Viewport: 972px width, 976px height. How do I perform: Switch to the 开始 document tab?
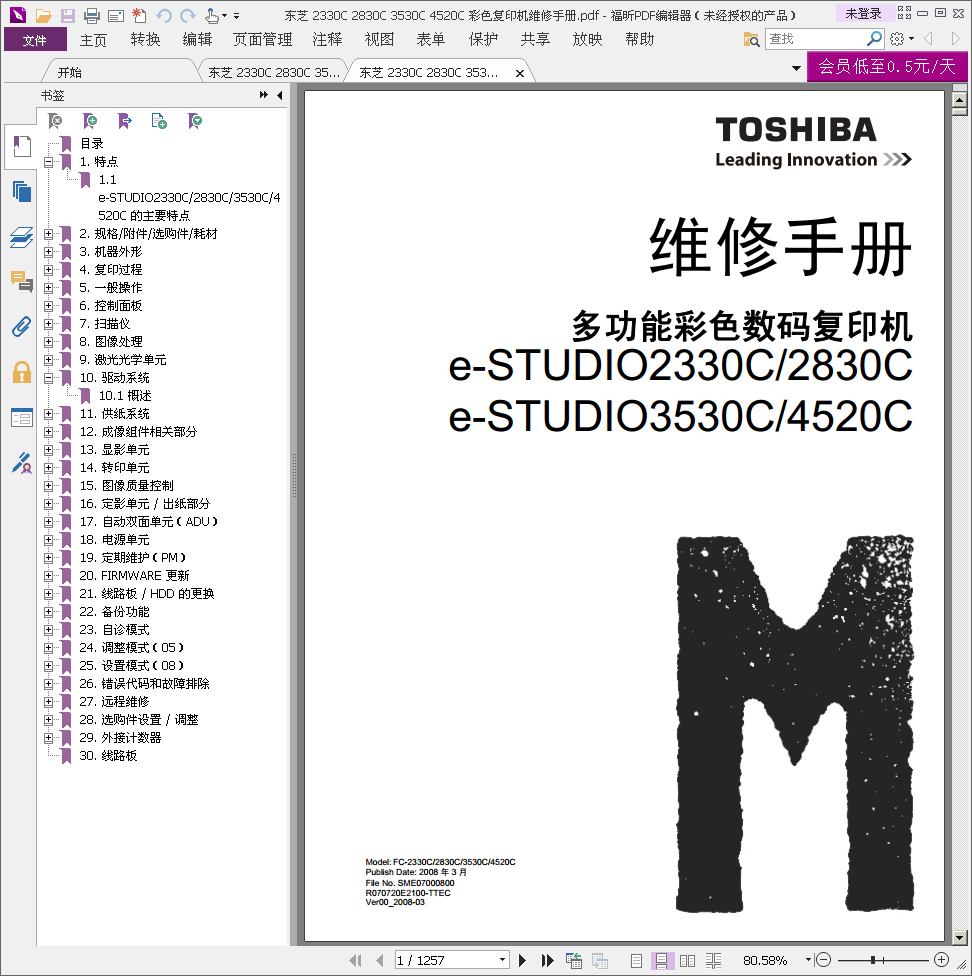coord(70,72)
